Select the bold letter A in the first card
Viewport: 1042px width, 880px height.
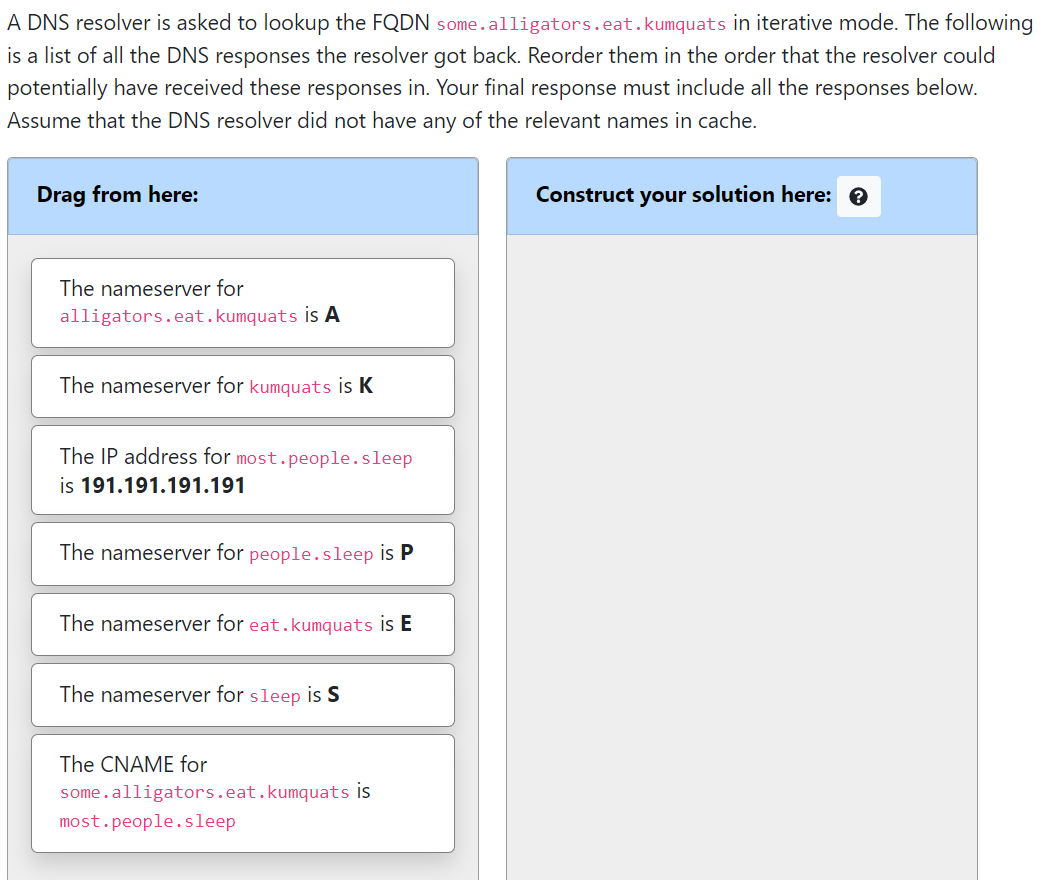click(x=330, y=314)
